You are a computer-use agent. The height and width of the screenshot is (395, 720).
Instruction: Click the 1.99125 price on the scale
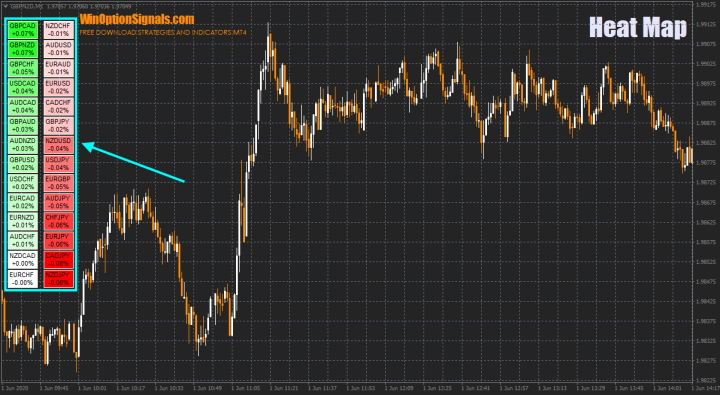(706, 24)
